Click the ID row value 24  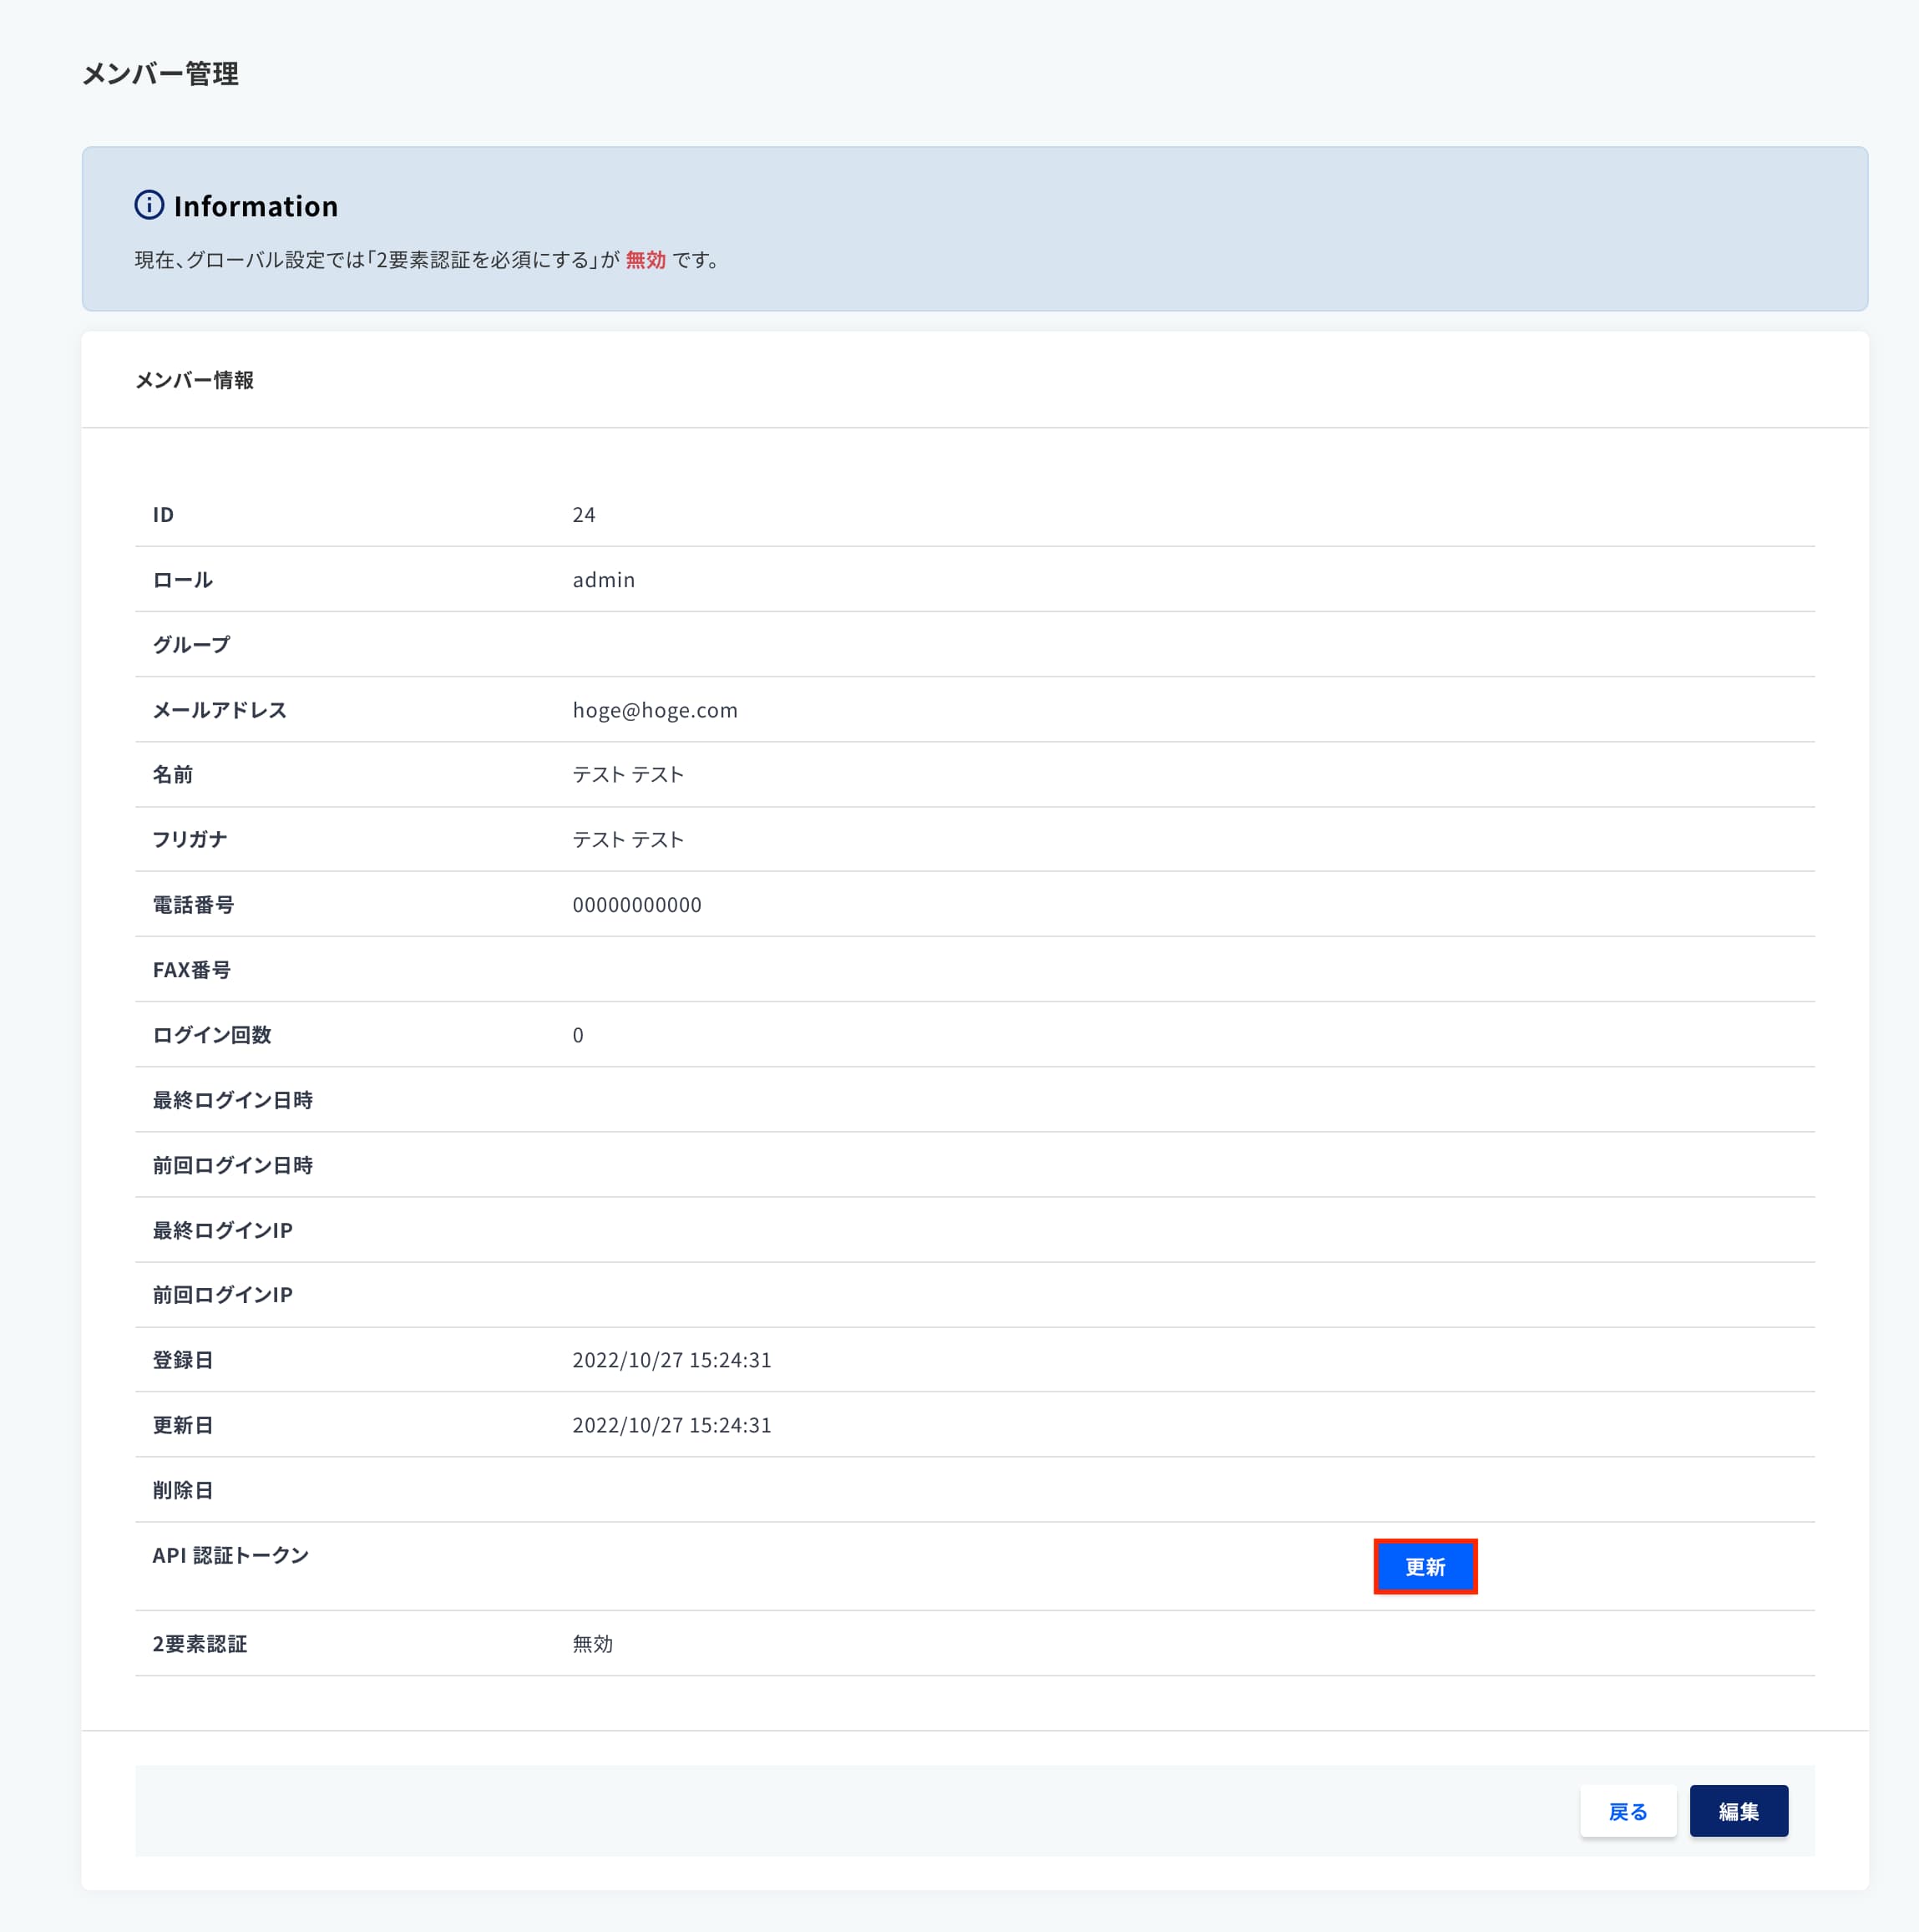[581, 514]
